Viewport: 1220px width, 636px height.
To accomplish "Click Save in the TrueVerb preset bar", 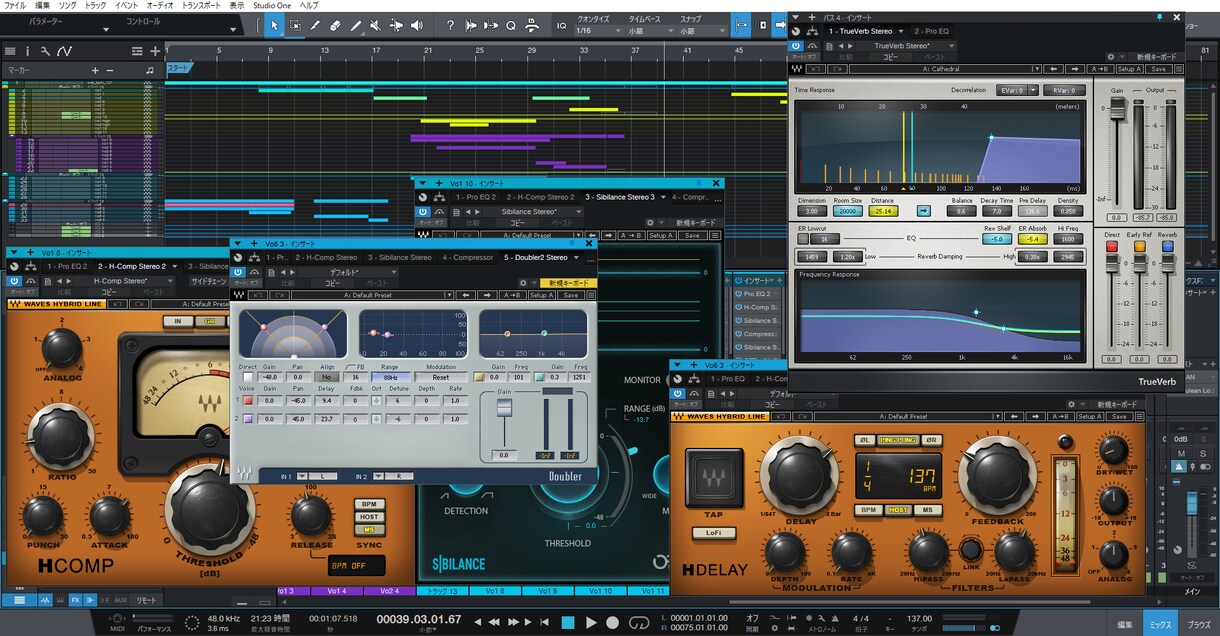I will [1158, 69].
